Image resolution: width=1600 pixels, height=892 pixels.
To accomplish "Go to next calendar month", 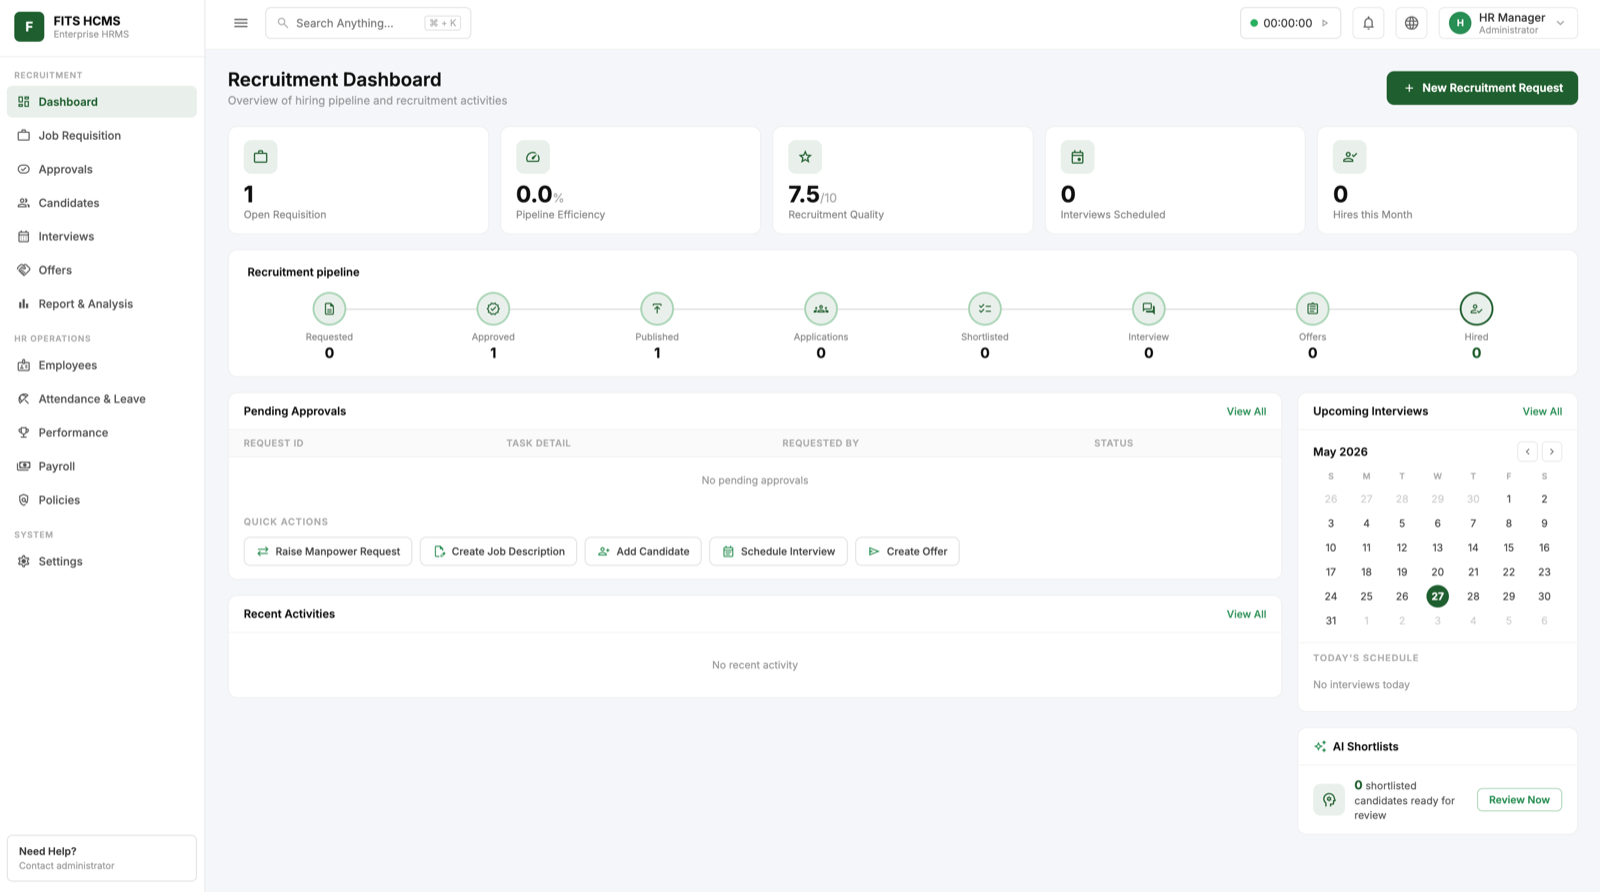I will (1552, 452).
